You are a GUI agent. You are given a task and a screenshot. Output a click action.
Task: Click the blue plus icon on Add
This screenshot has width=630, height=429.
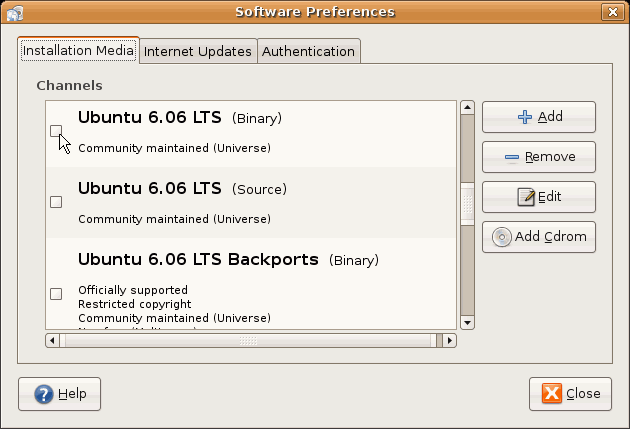(x=525, y=117)
